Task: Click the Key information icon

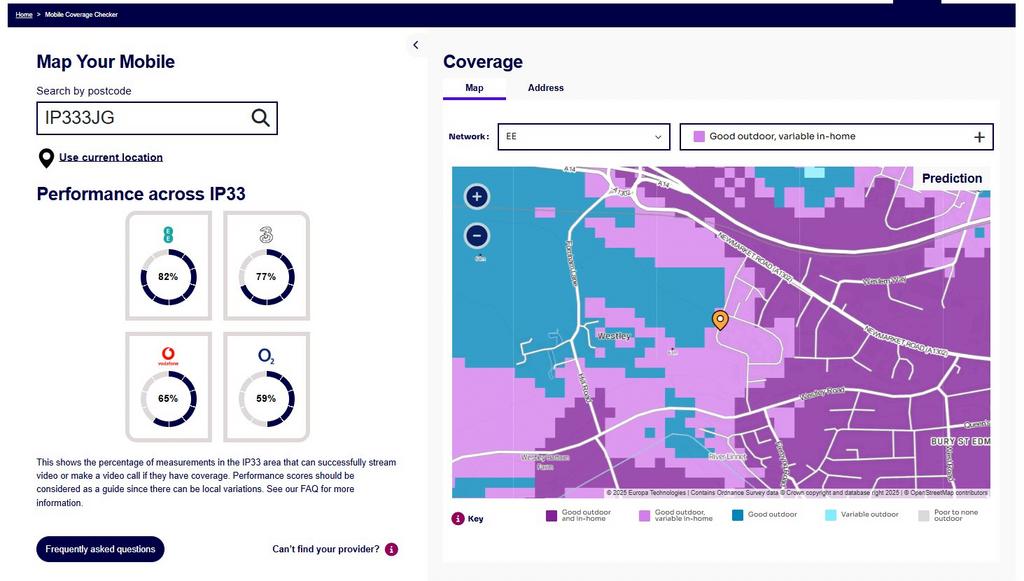Action: [458, 518]
